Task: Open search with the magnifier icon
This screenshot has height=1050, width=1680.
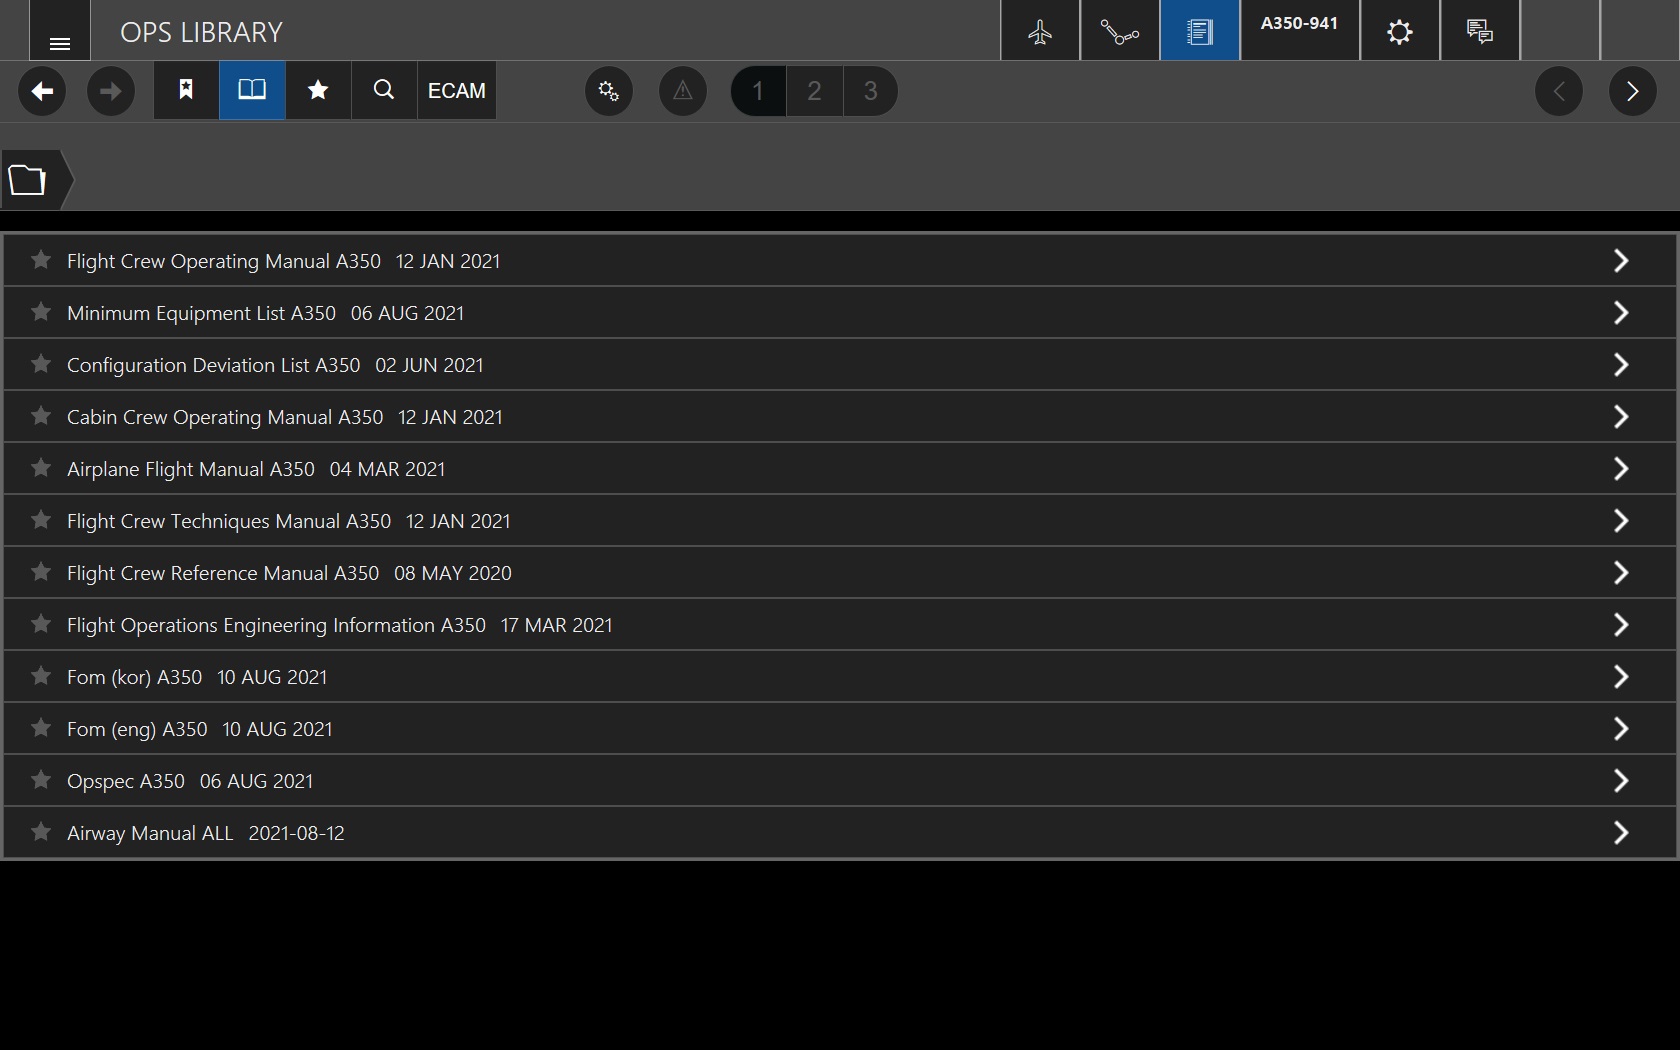Action: click(384, 91)
